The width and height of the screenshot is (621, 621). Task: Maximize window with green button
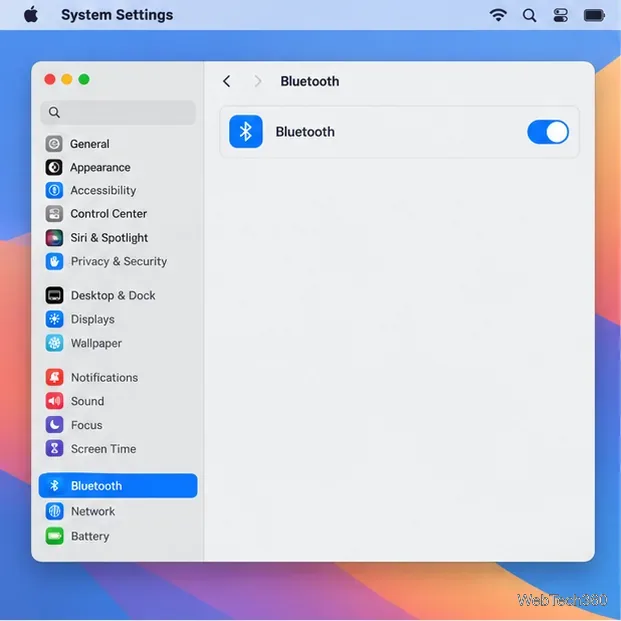[84, 79]
